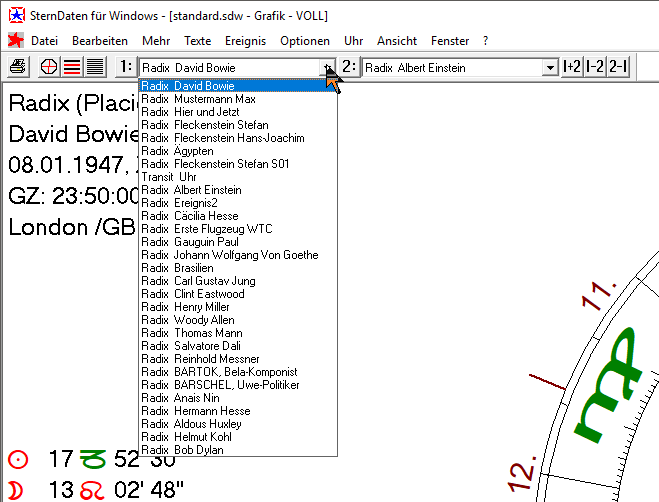
Task: Click the red Sun symbol in planet list
Action: pyautogui.click(x=18, y=460)
